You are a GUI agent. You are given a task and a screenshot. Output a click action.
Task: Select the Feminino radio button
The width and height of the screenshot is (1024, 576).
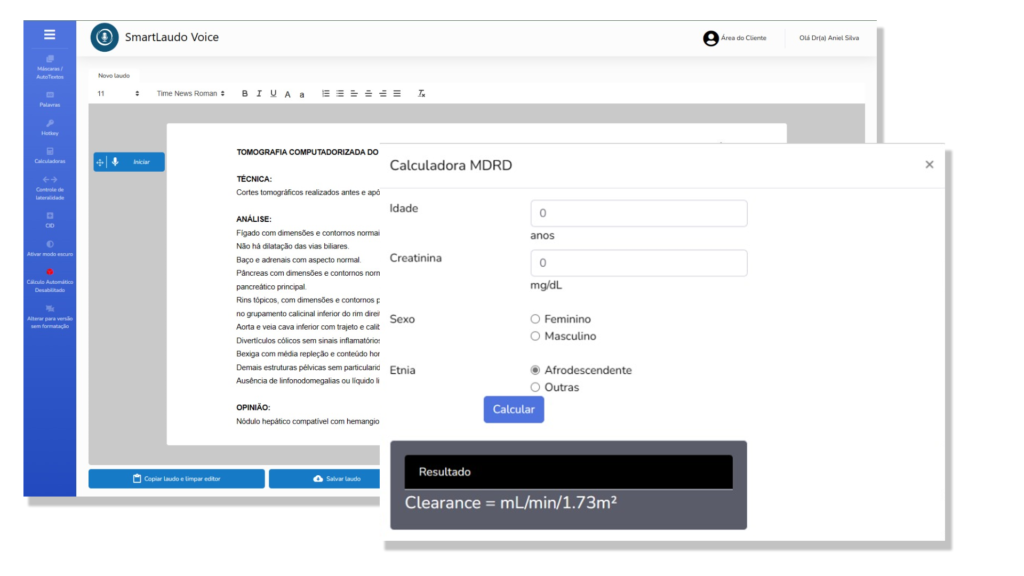coord(536,319)
